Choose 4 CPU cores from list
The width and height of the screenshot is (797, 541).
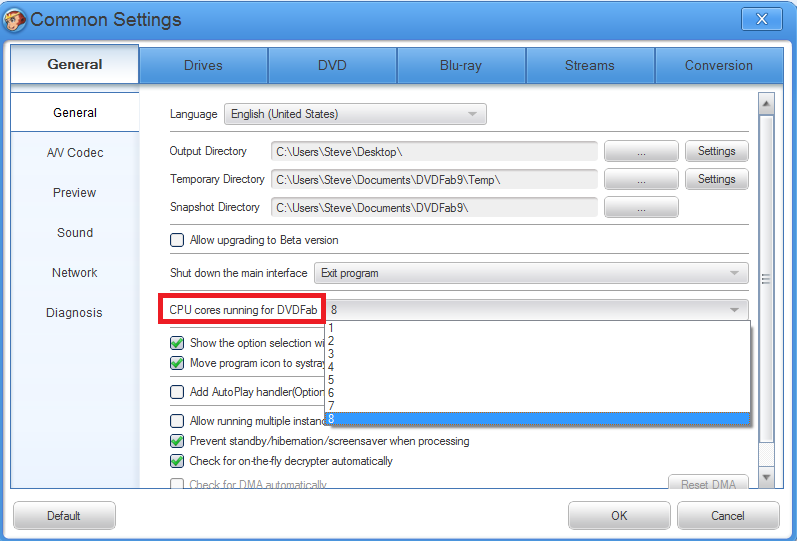[537, 367]
